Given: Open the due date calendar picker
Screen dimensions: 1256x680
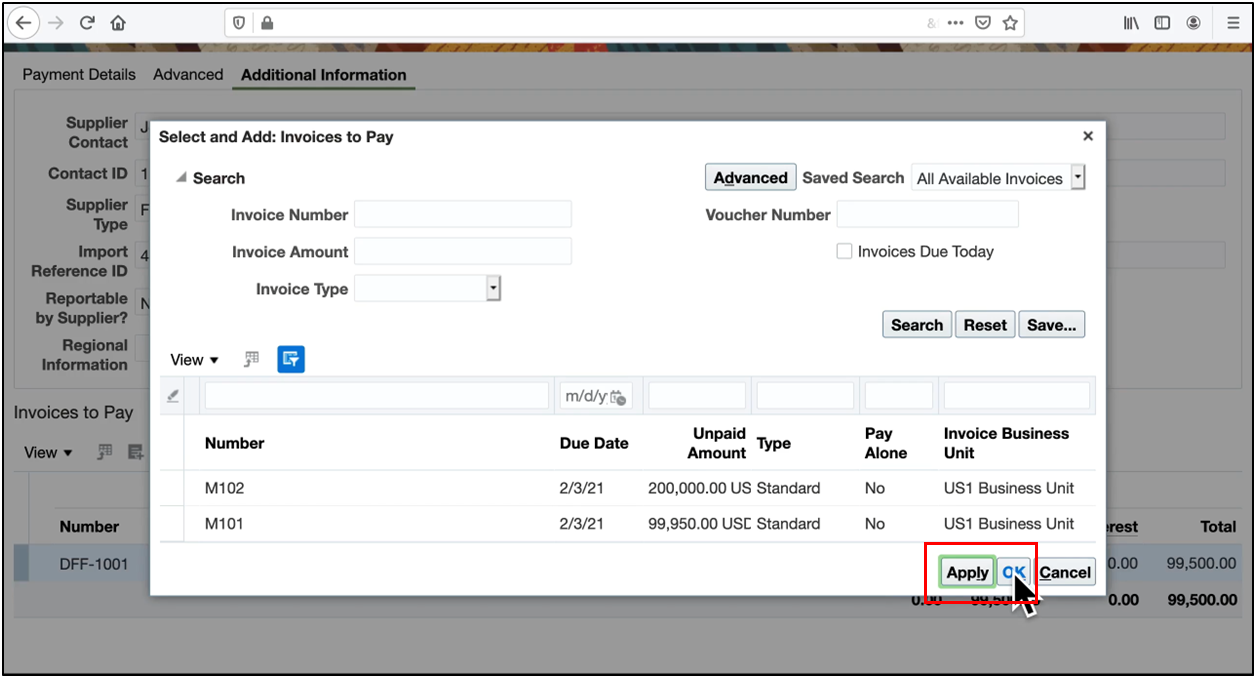Looking at the screenshot, I should coord(618,397).
